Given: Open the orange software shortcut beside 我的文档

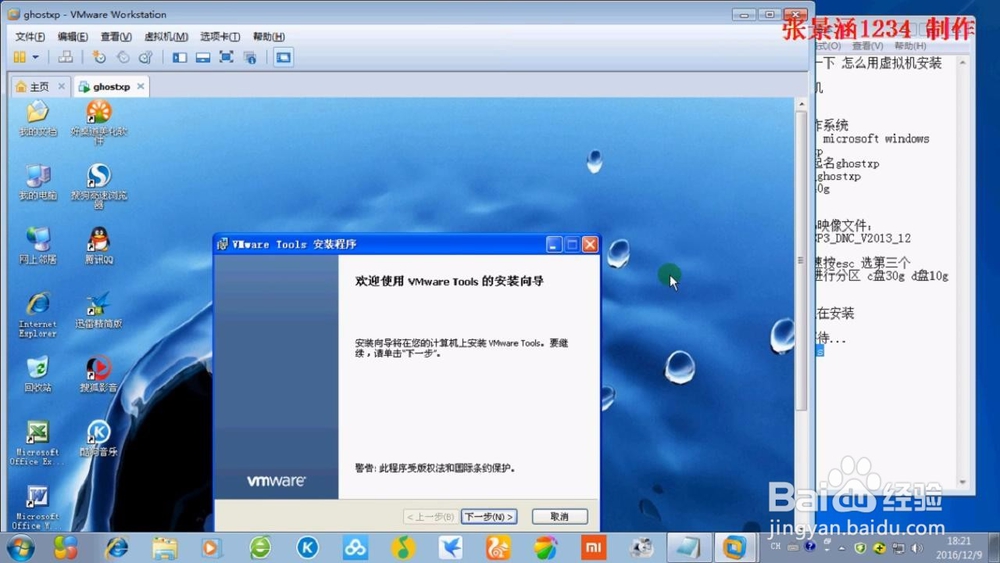Looking at the screenshot, I should click(x=99, y=122).
